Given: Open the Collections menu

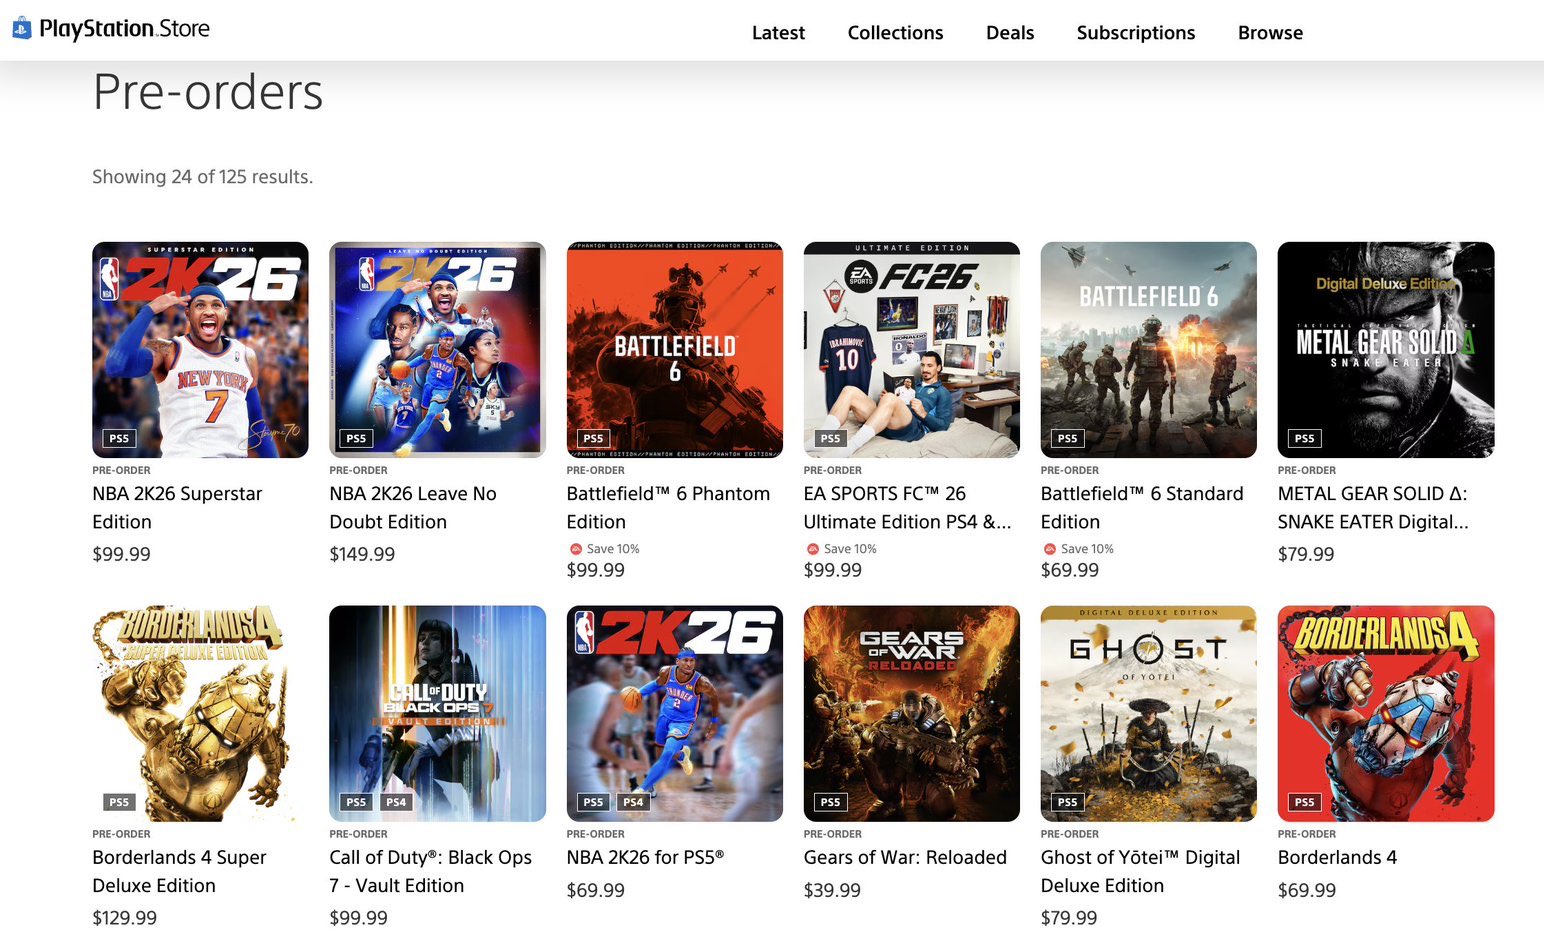Looking at the screenshot, I should click(x=895, y=32).
